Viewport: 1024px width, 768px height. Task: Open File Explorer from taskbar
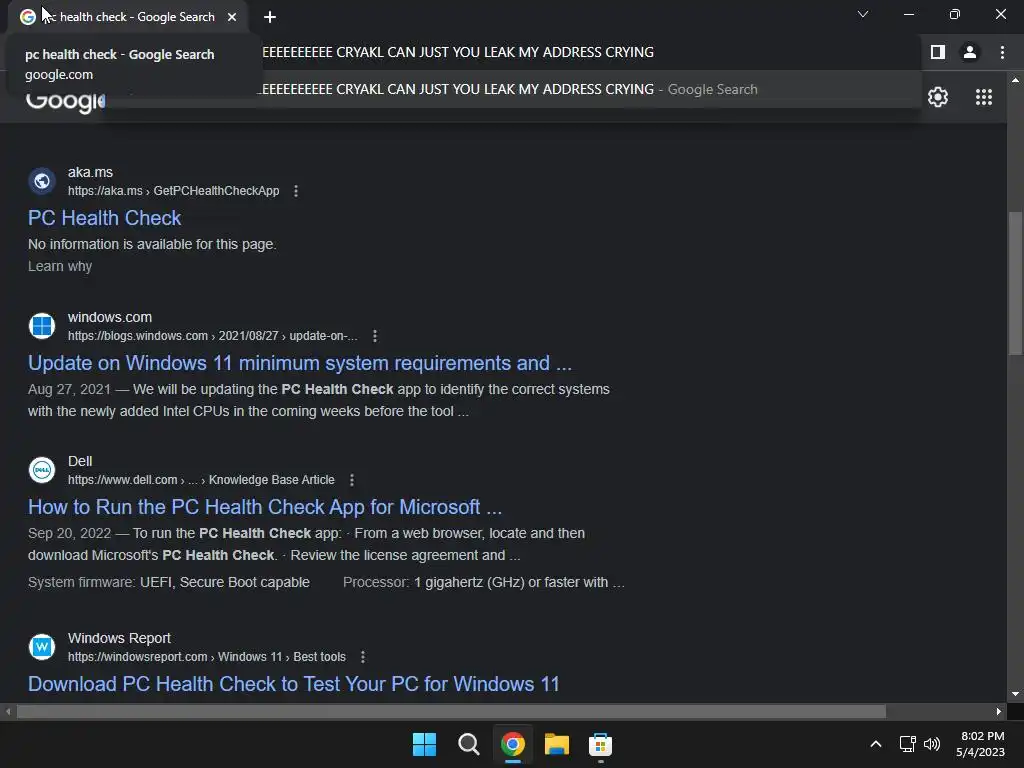[556, 744]
